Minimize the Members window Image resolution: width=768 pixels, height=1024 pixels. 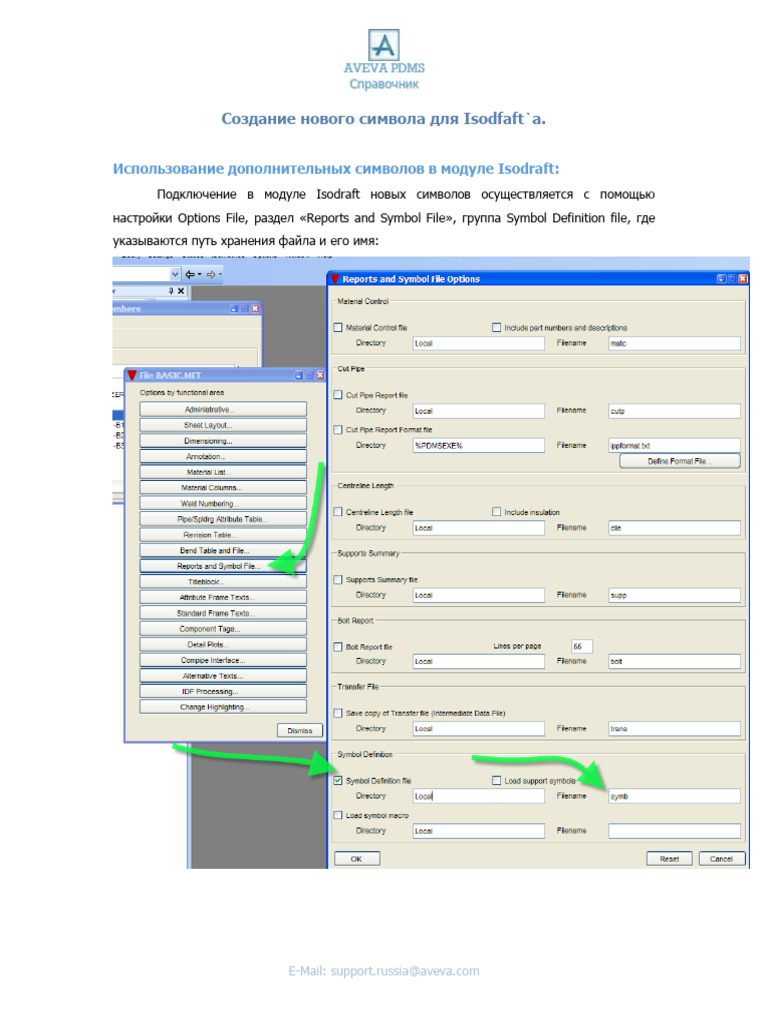[x=234, y=308]
